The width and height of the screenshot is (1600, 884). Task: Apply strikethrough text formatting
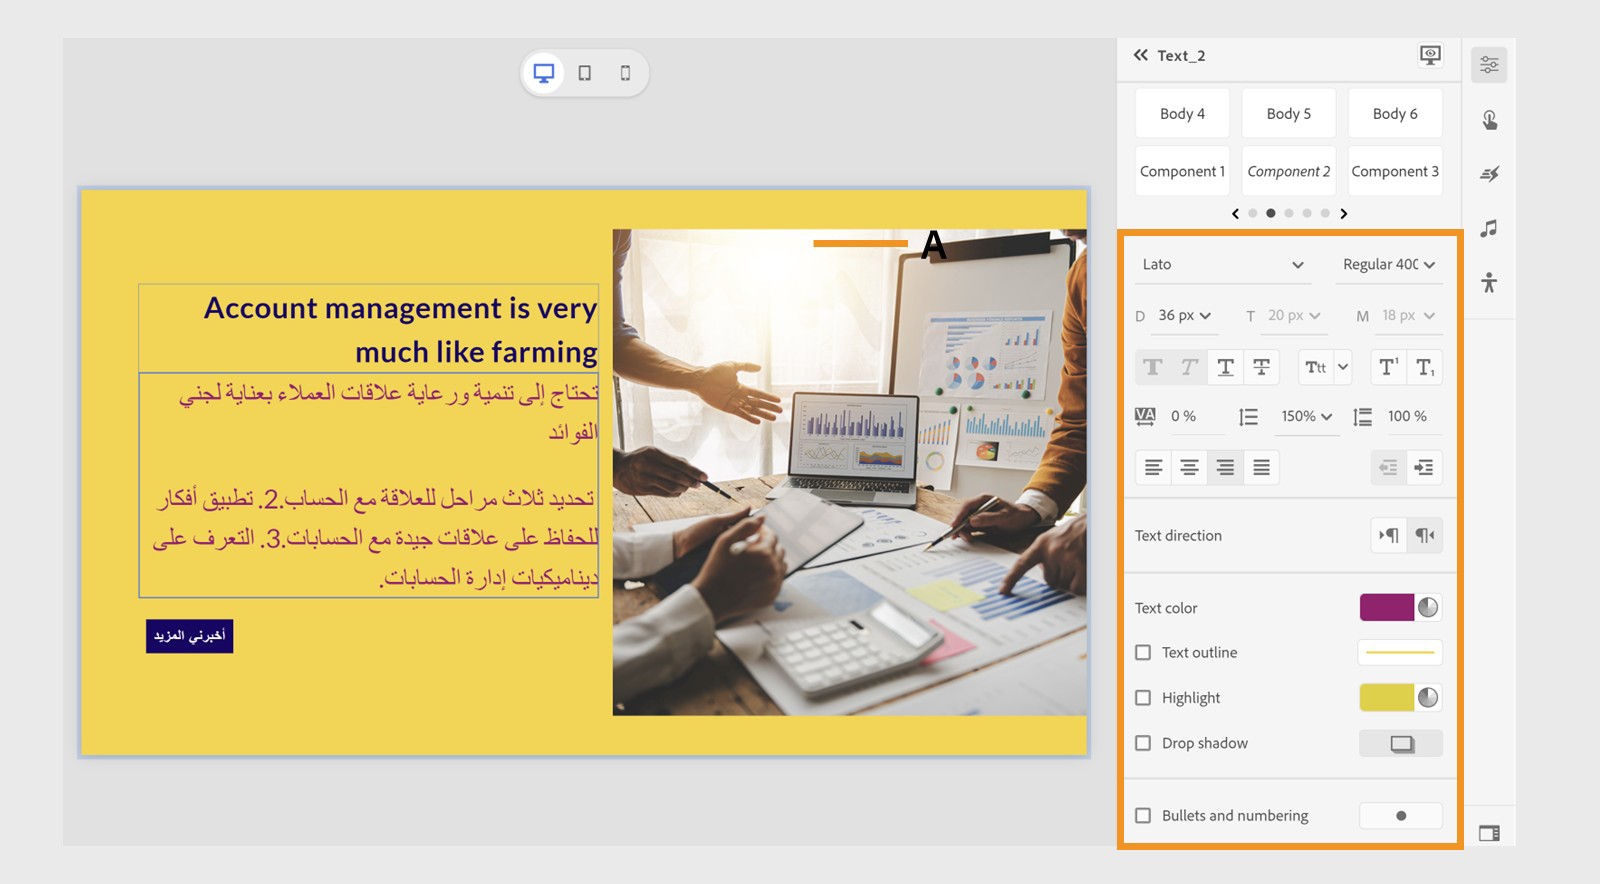(1261, 367)
